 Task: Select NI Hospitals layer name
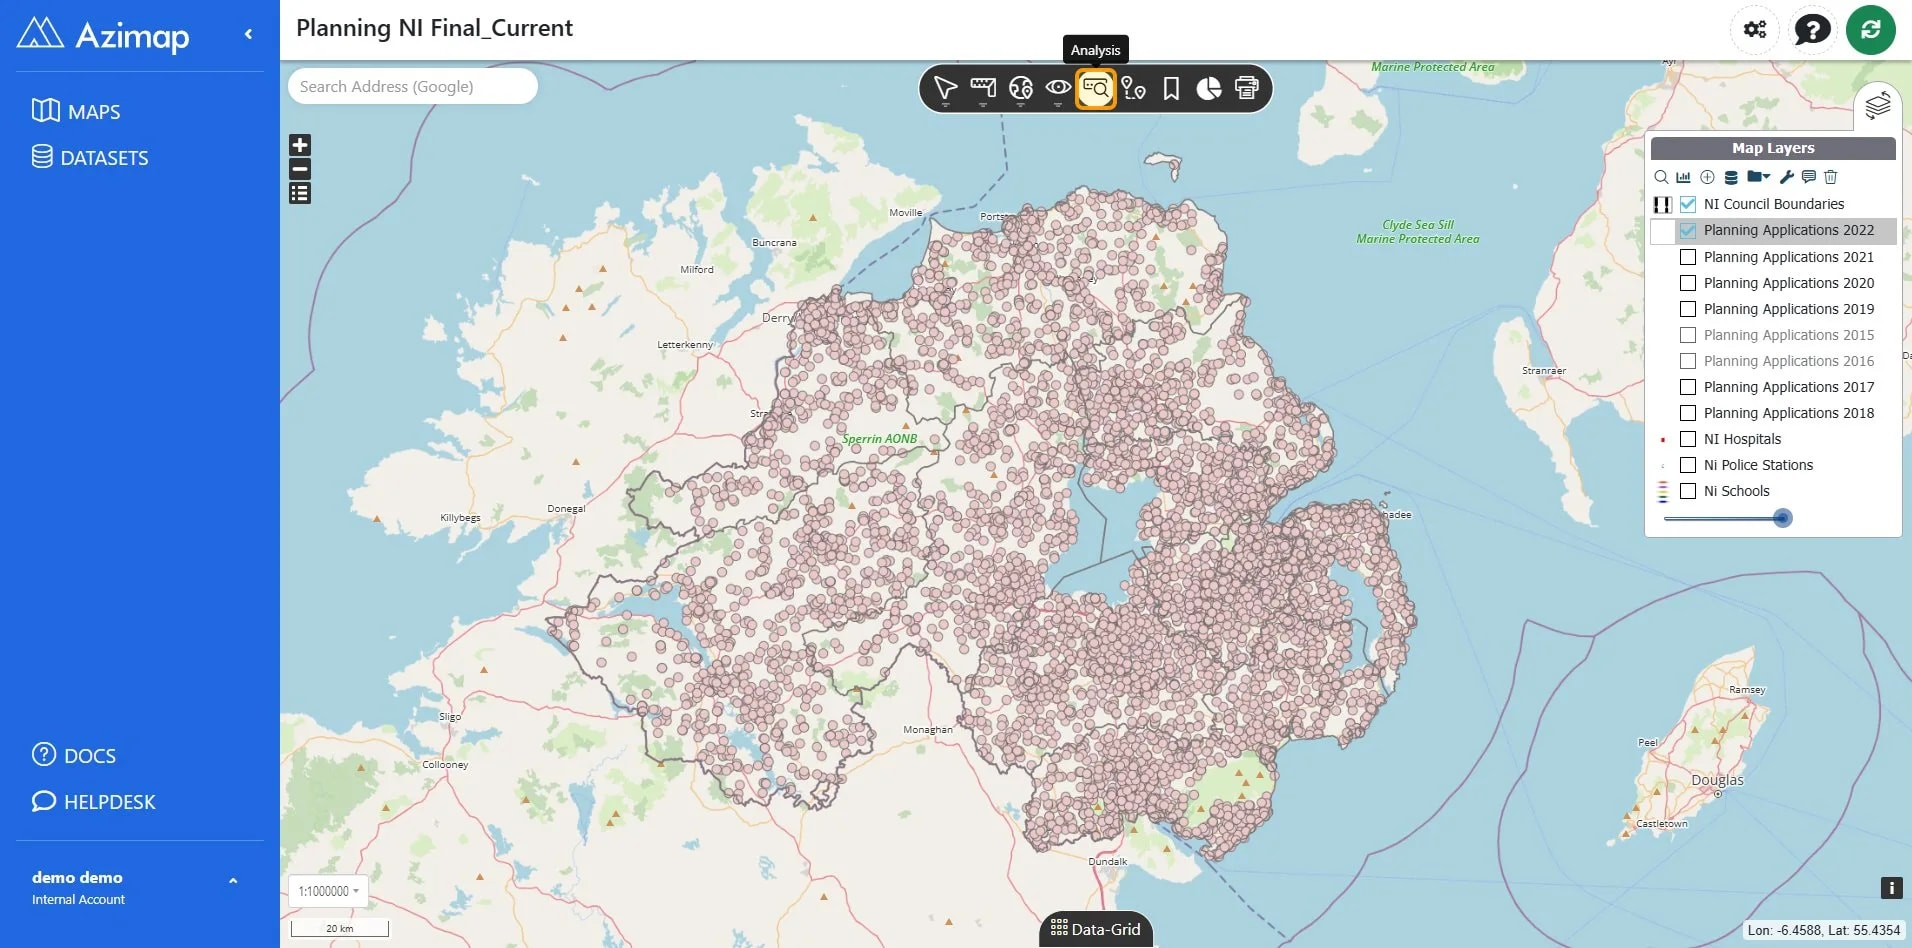[1742, 439]
